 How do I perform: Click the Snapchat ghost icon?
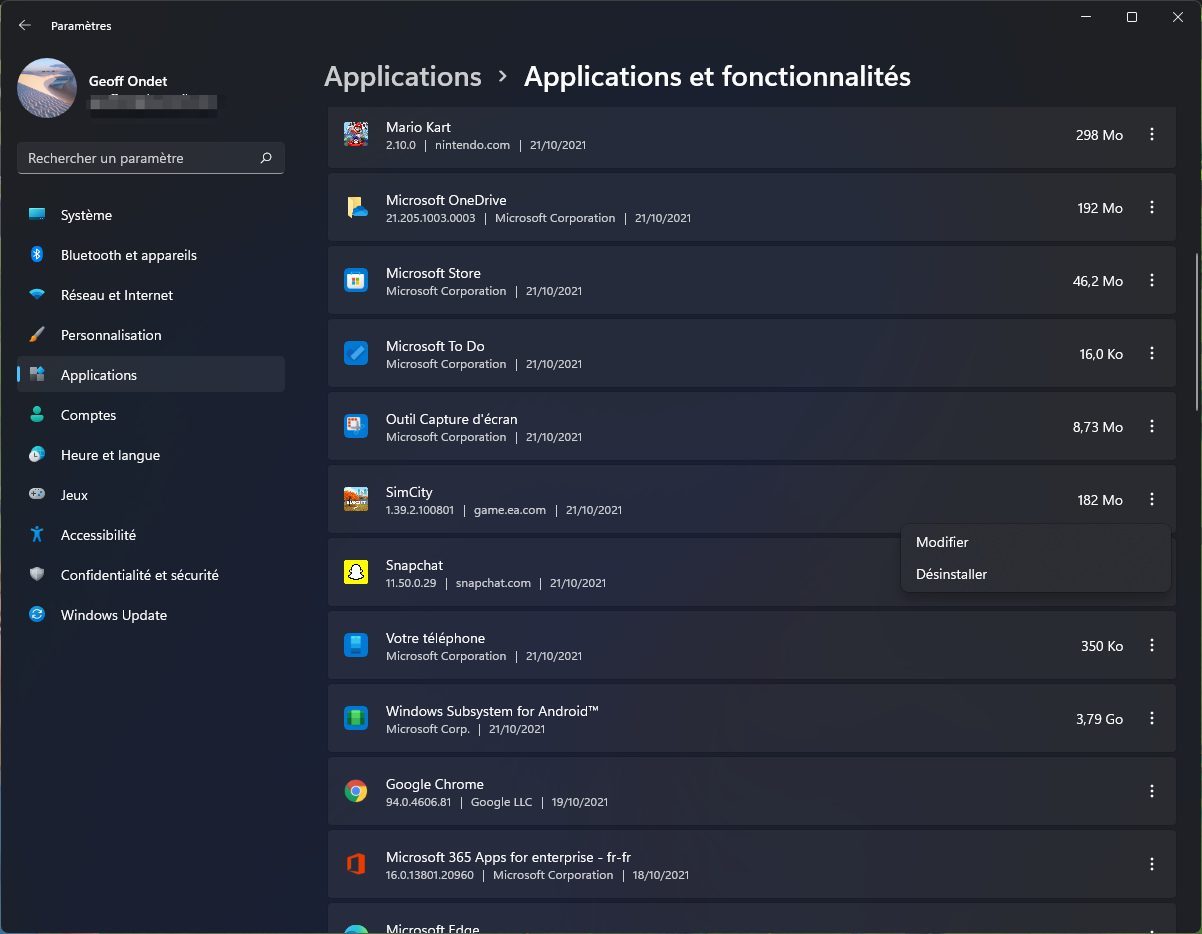click(355, 573)
